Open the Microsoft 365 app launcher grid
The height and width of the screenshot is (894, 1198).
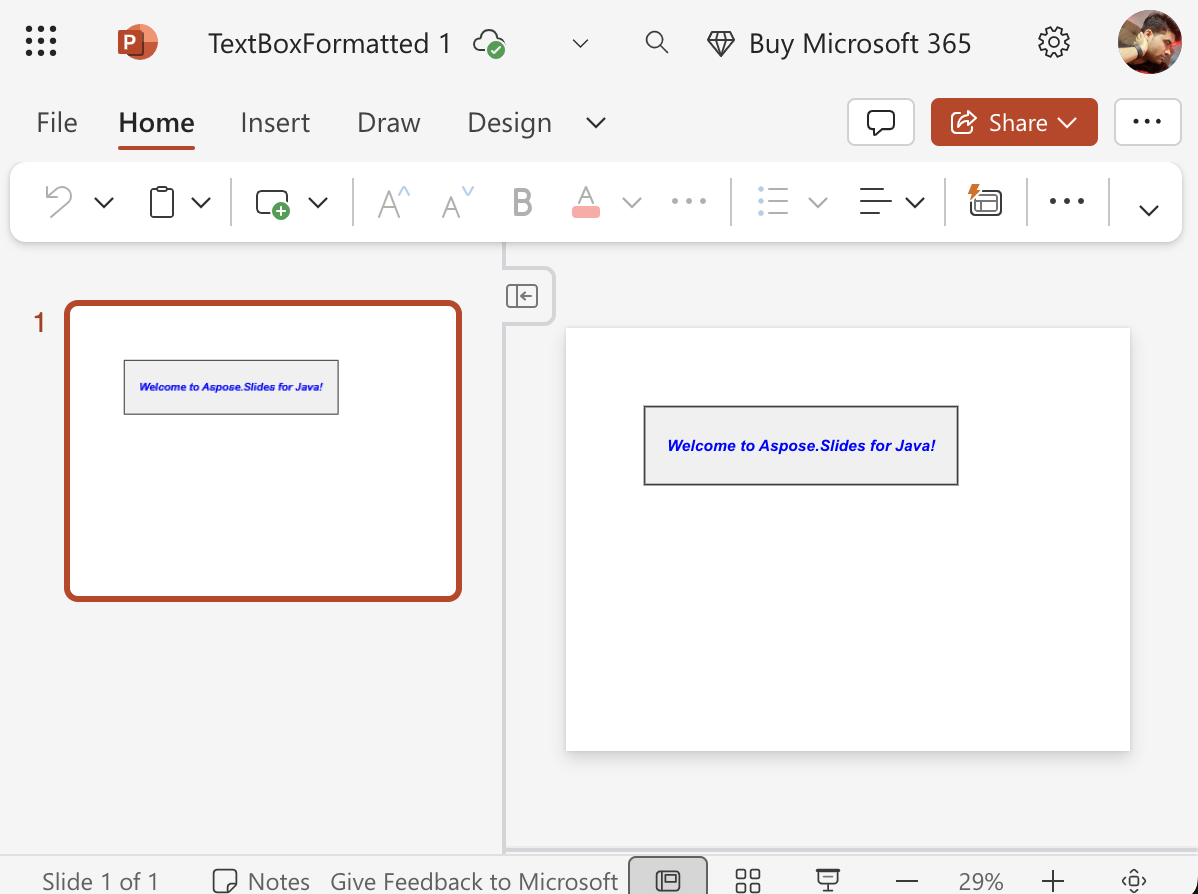41,42
